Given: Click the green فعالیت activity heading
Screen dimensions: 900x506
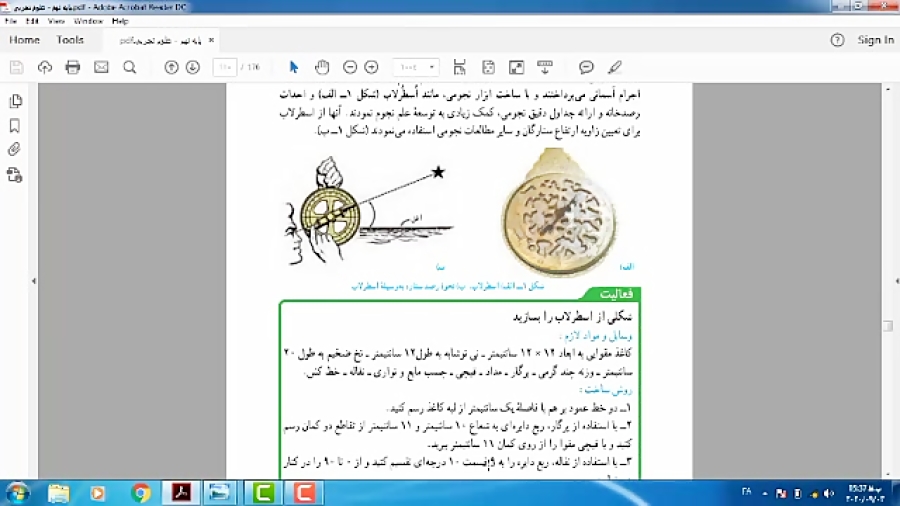Looking at the screenshot, I should [x=616, y=294].
